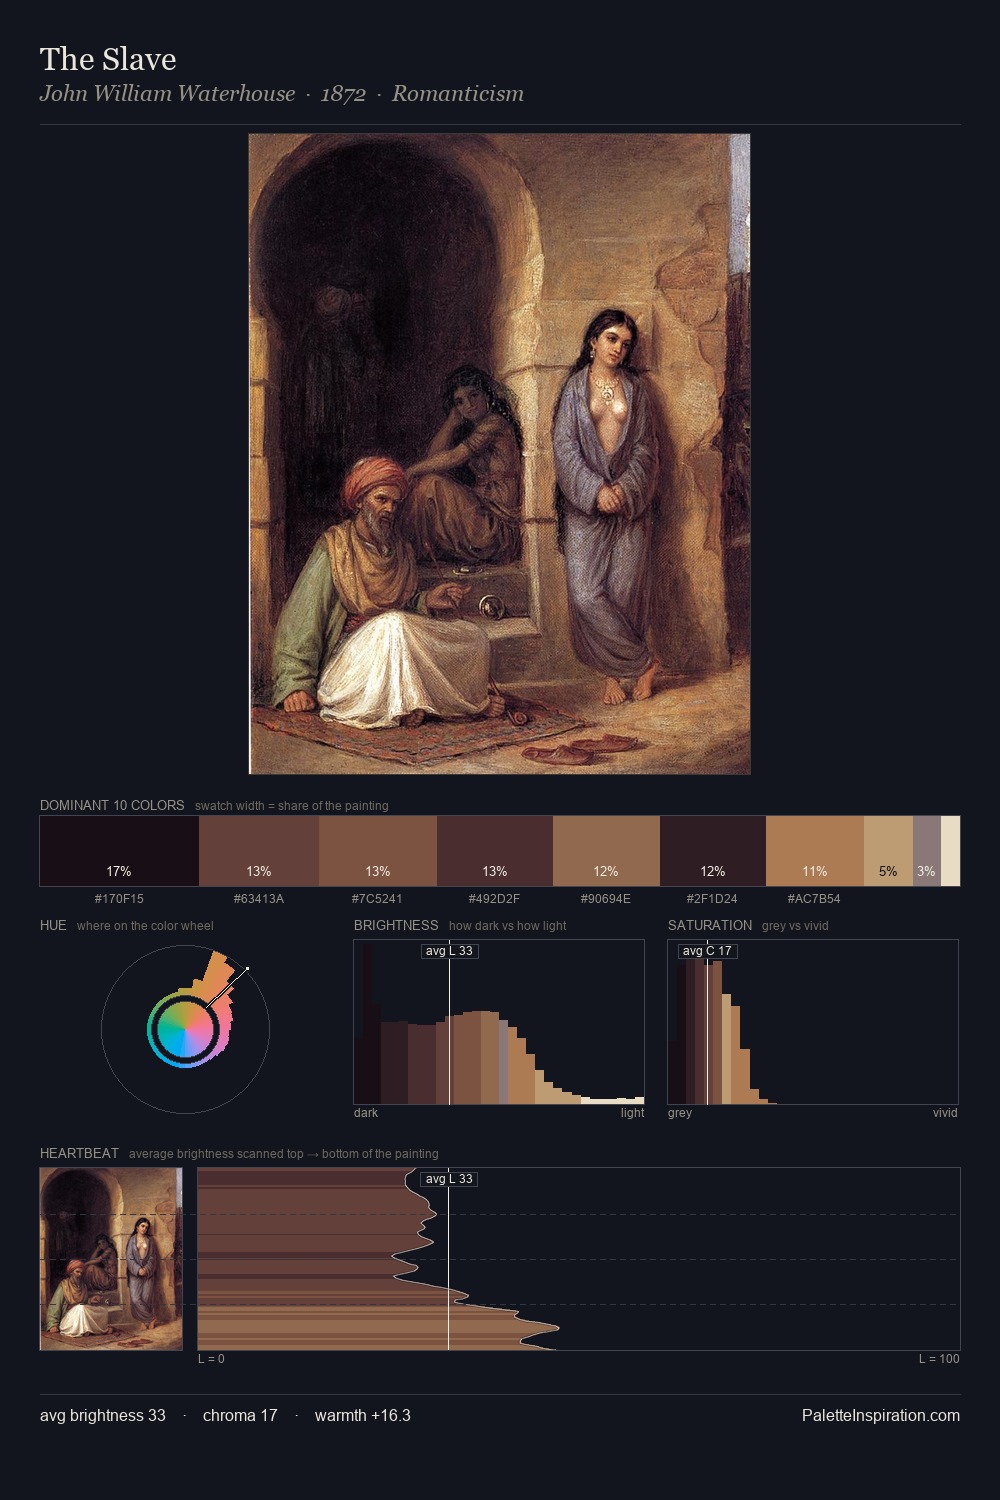Click the hex code #2F1D24 text

coord(712,899)
